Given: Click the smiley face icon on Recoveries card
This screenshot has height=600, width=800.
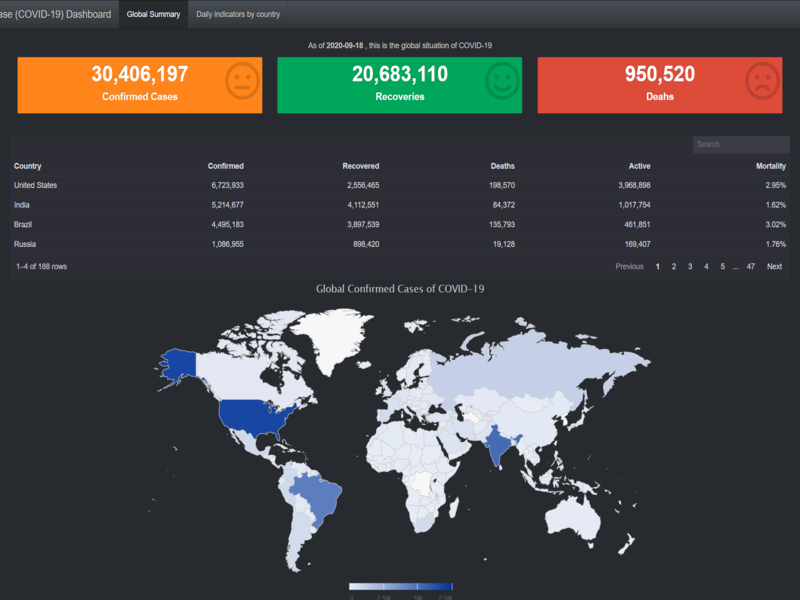Looking at the screenshot, I should 503,81.
